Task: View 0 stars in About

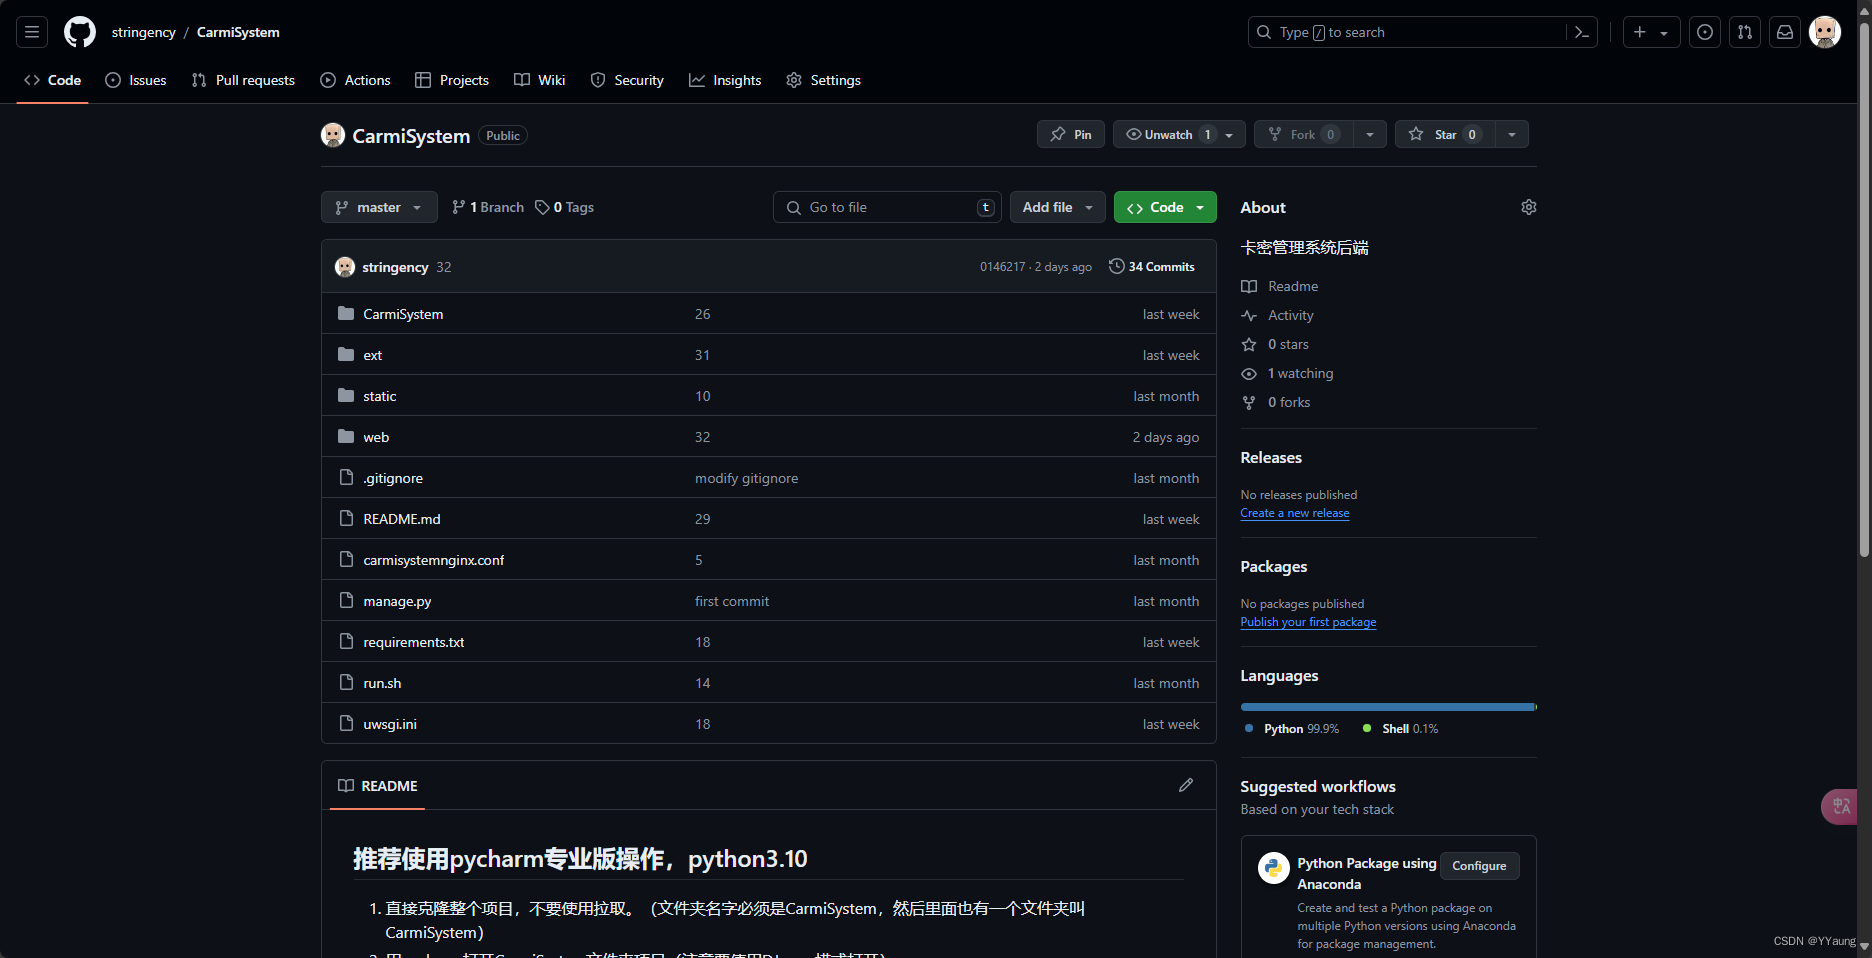Action: 1275,344
